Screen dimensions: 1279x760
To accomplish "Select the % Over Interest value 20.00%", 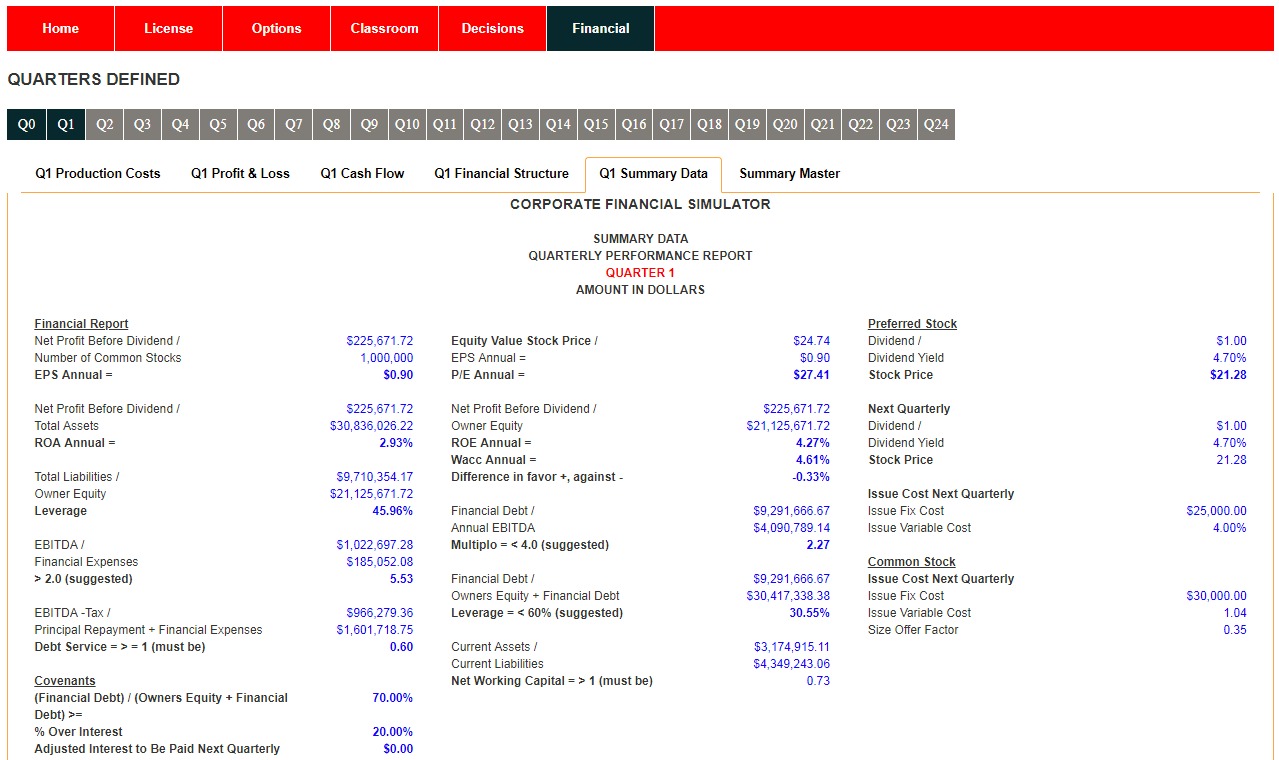I will click(393, 732).
